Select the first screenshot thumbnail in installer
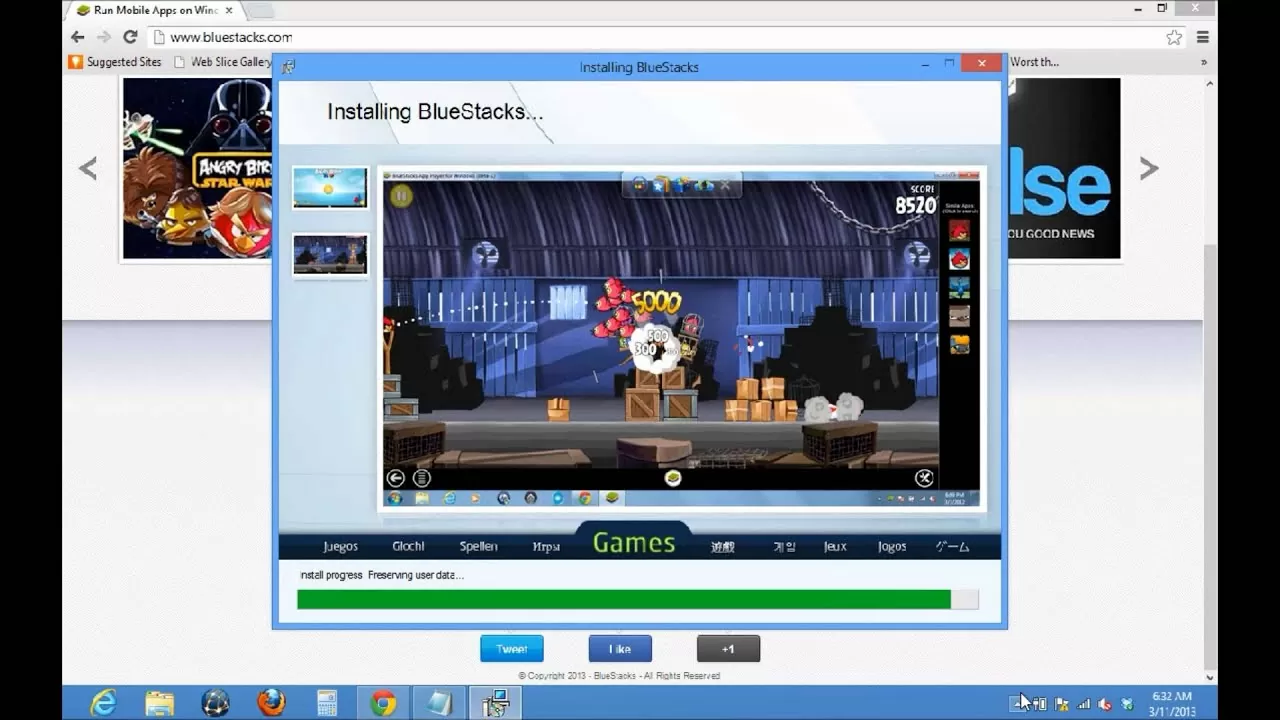The image size is (1280, 720). pos(330,187)
